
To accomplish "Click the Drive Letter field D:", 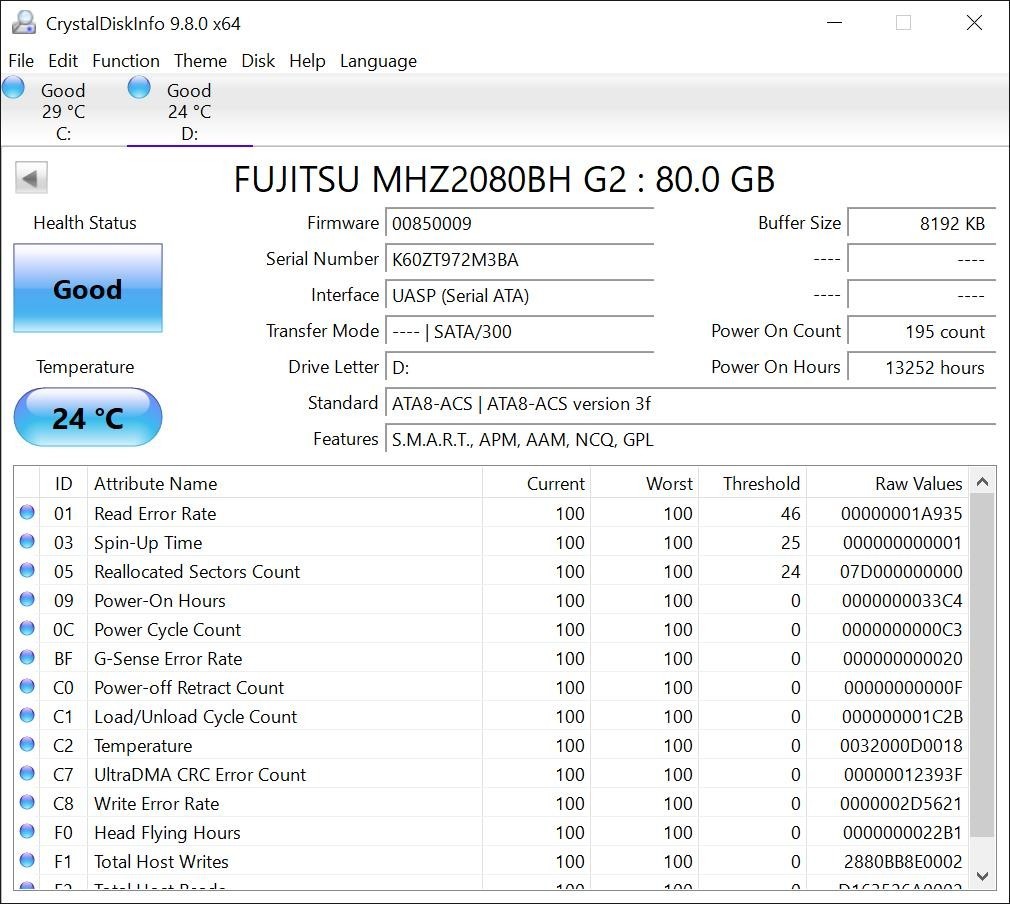I will pyautogui.click(x=520, y=368).
